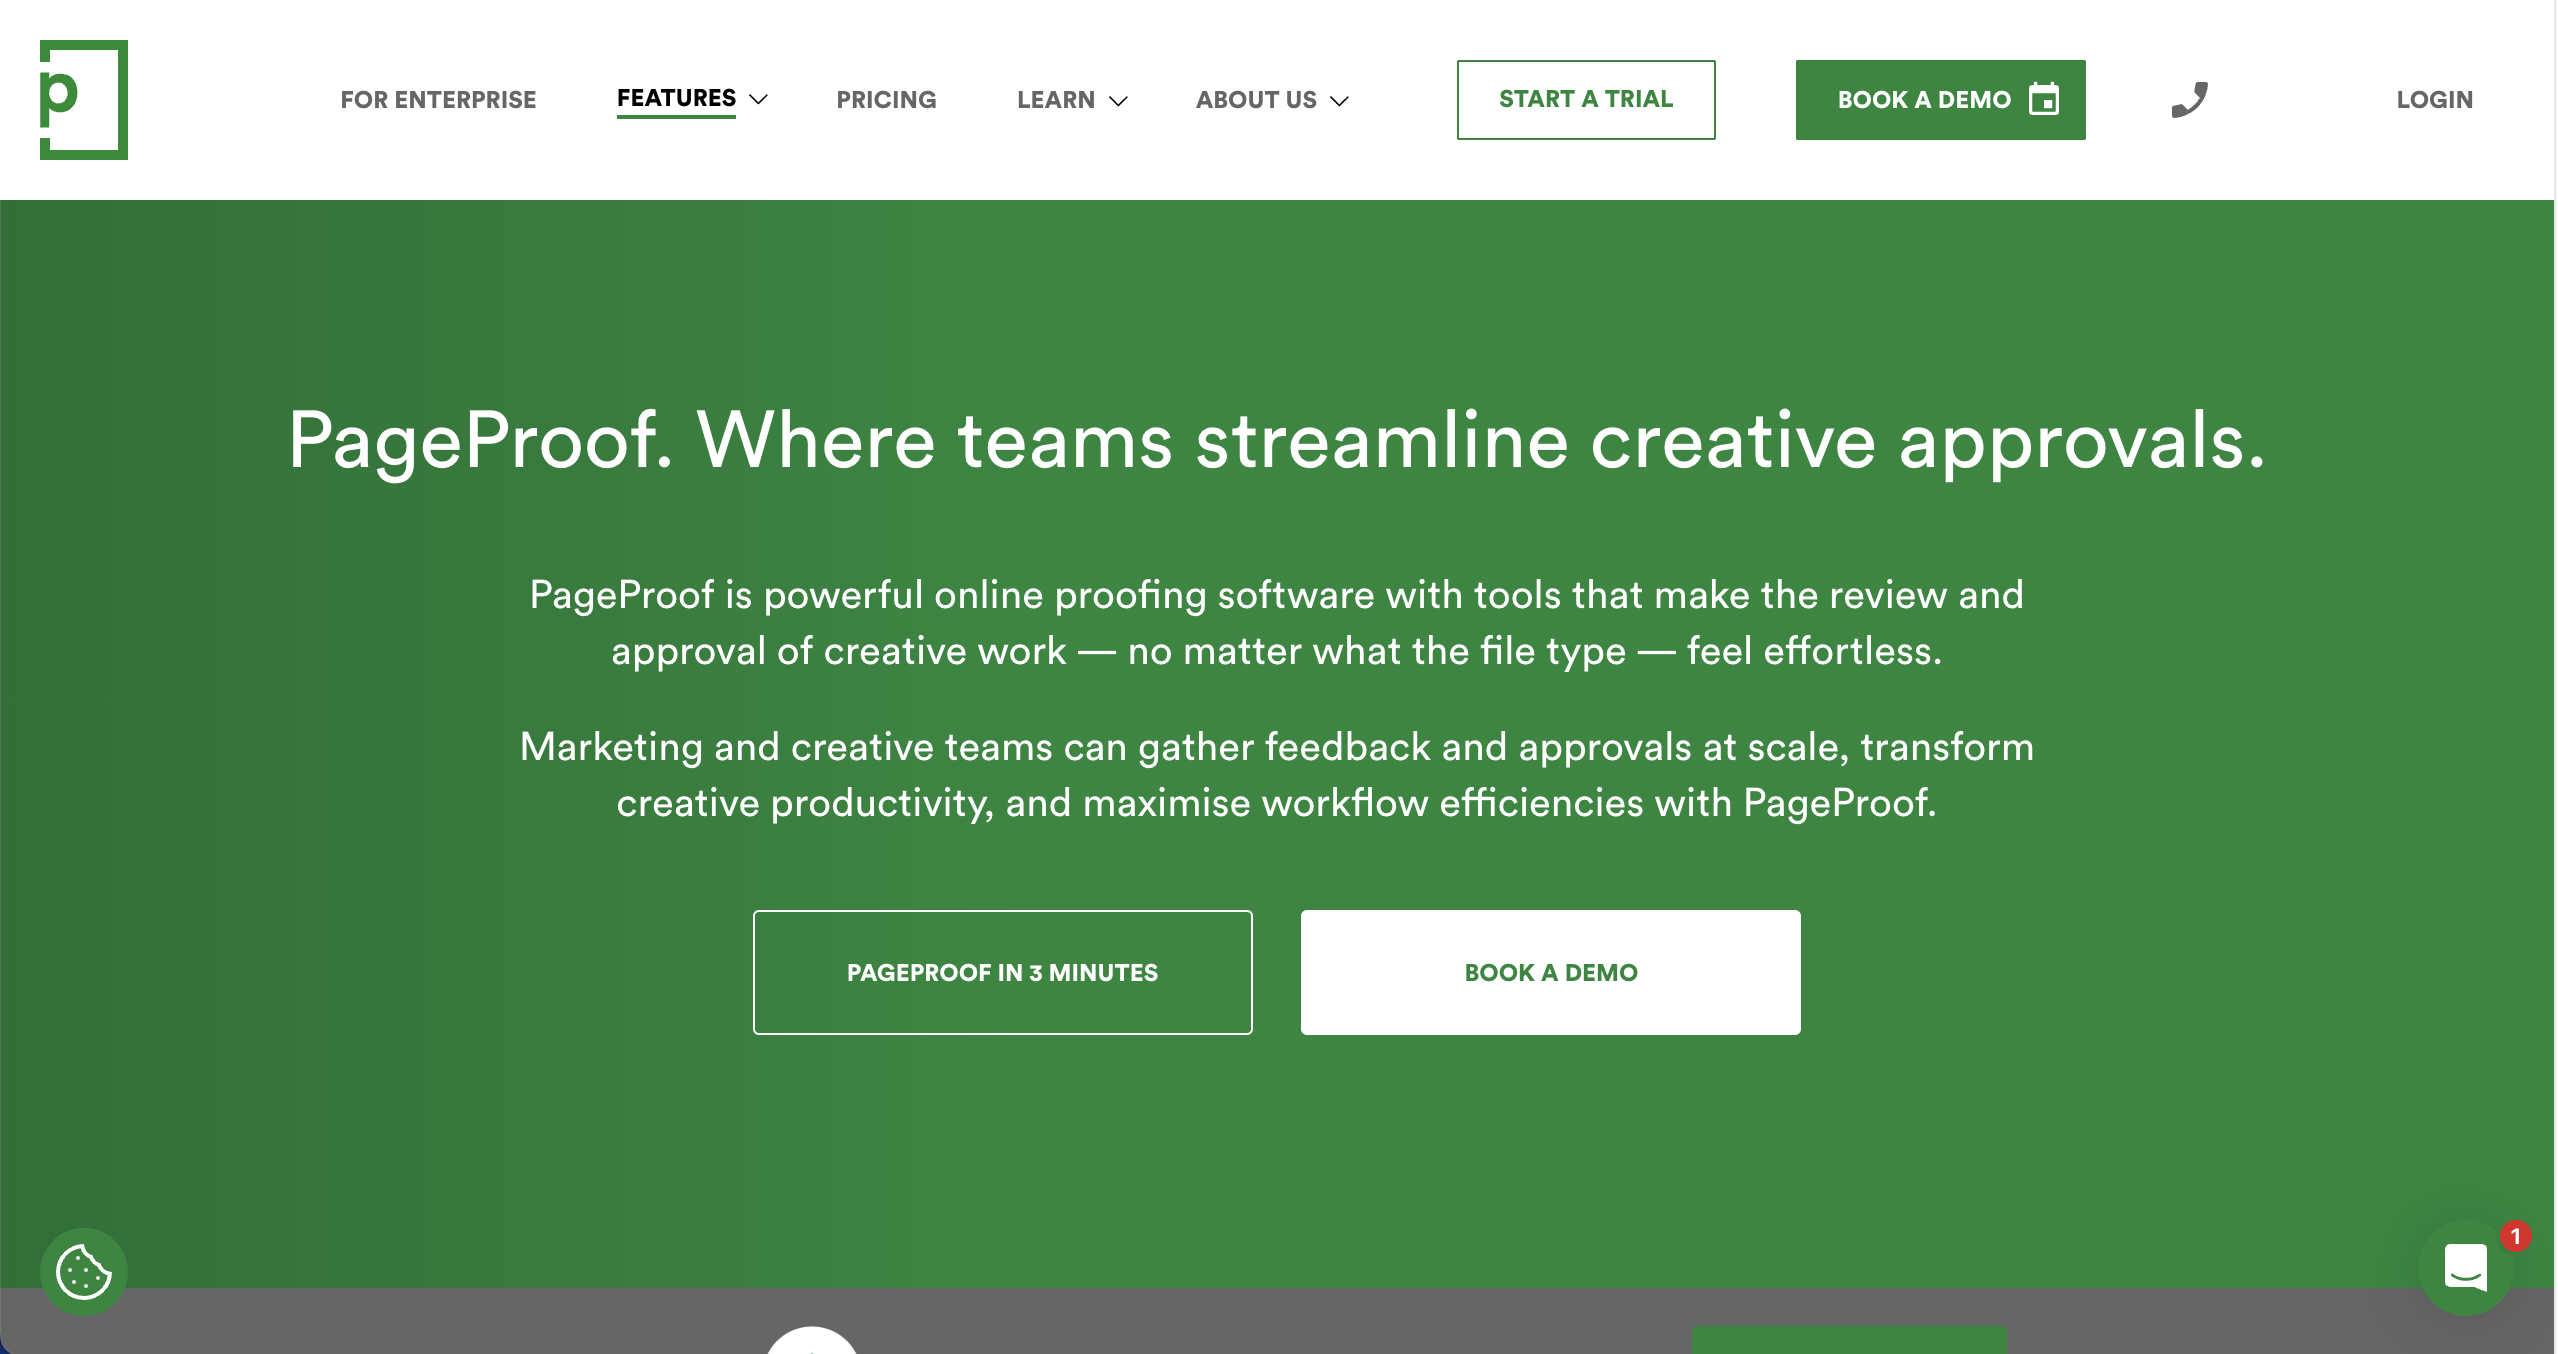Open the Learn menu label
This screenshot has height=1354, width=2558.
tap(1056, 100)
